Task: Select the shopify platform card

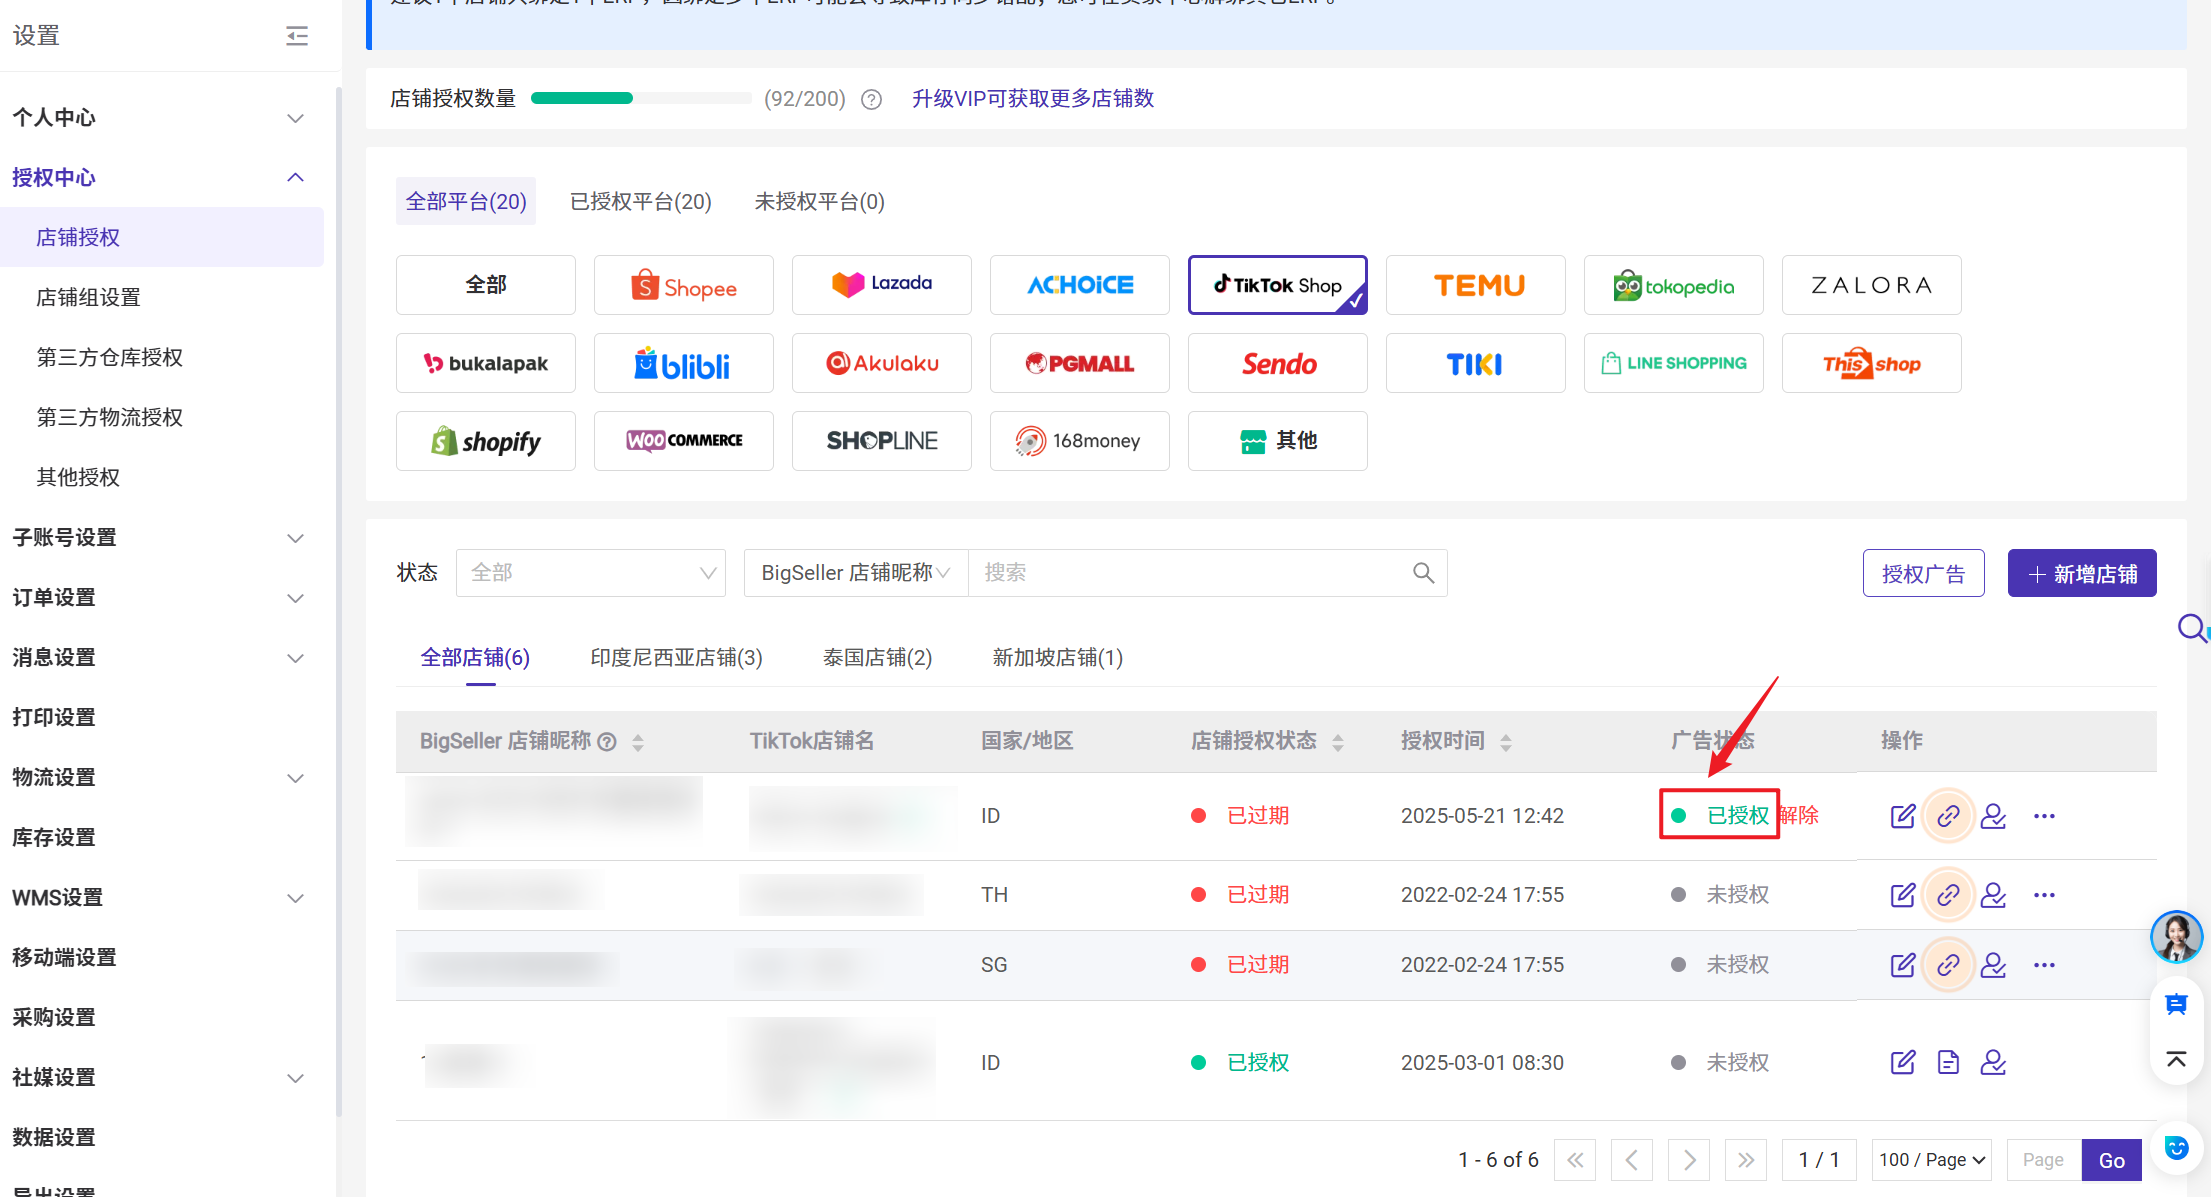Action: 486,441
